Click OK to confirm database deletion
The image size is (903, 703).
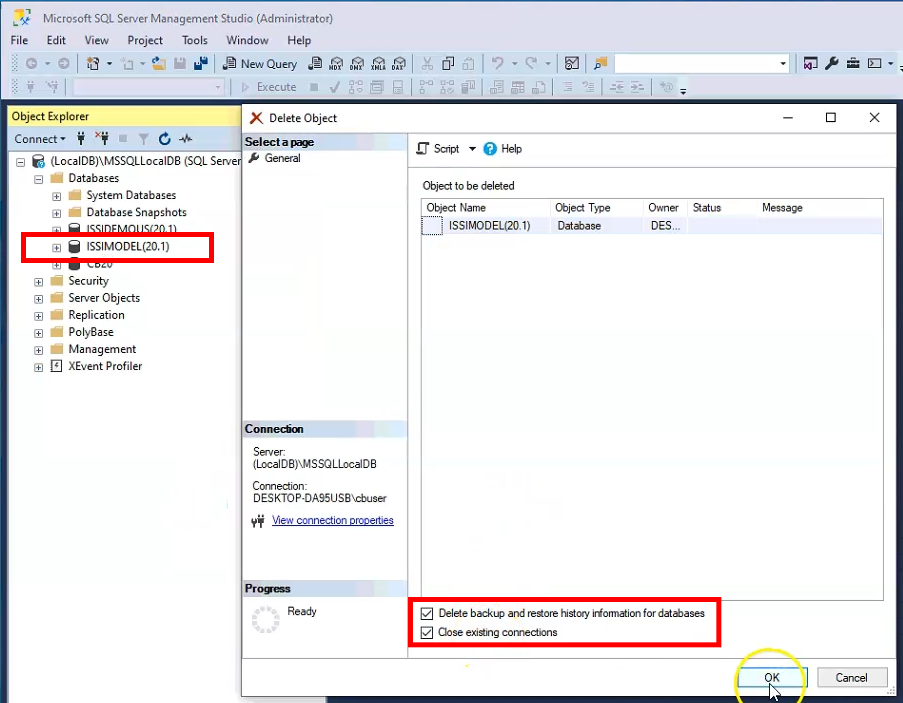point(772,677)
